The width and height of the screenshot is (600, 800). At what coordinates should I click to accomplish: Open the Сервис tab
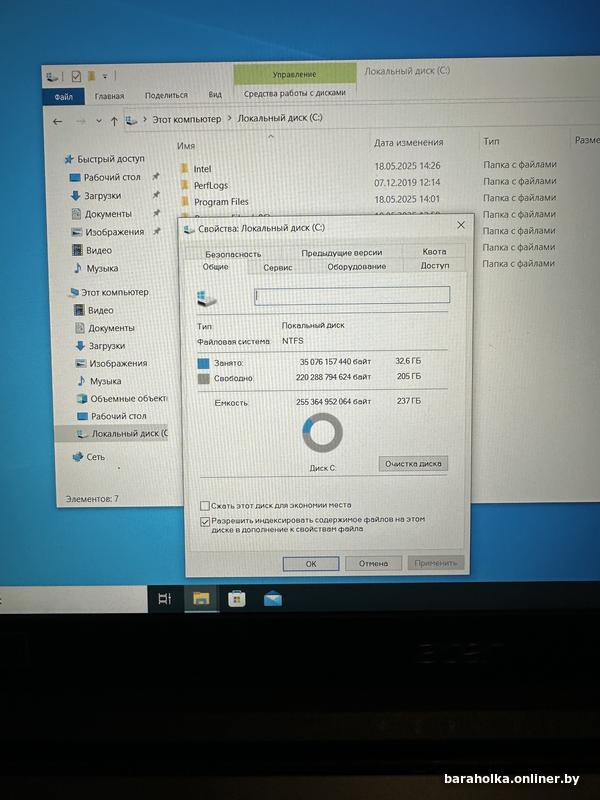[x=278, y=267]
